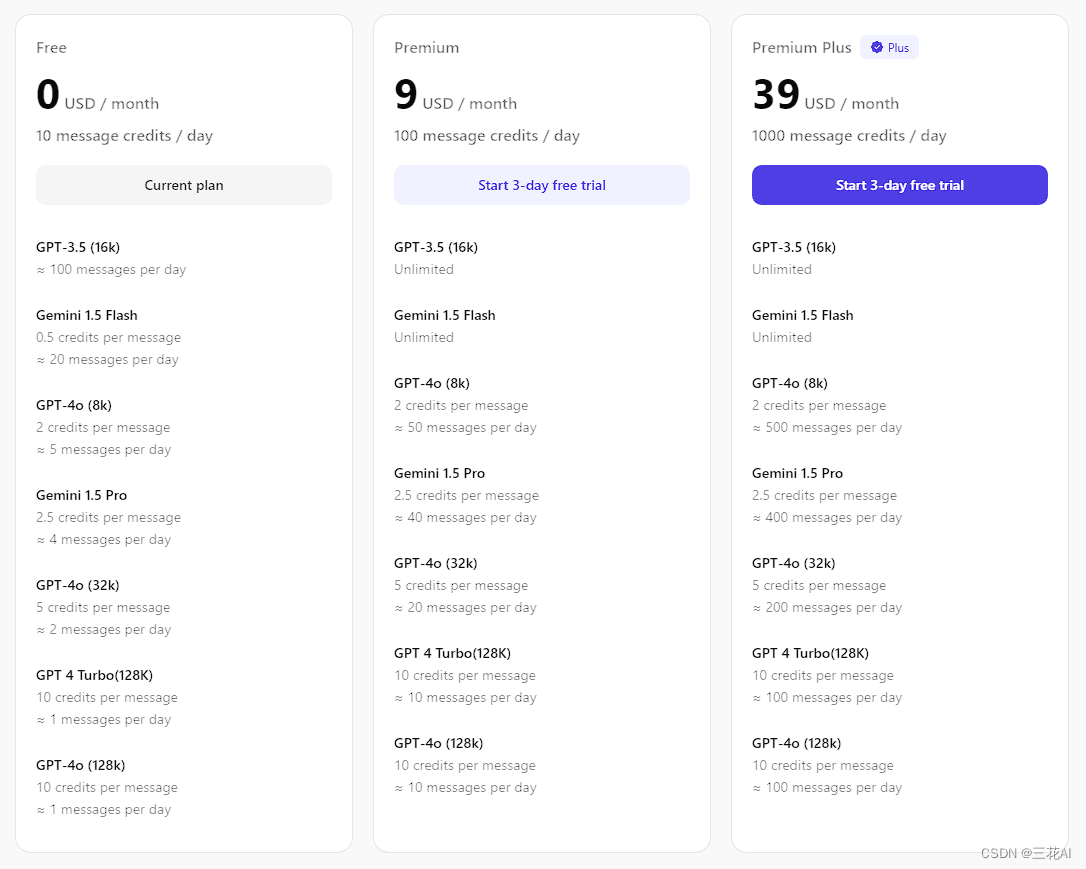This screenshot has width=1086, height=869.
Task: Click Gemini 1.5 Pro in the Free plan
Action: [x=82, y=495]
